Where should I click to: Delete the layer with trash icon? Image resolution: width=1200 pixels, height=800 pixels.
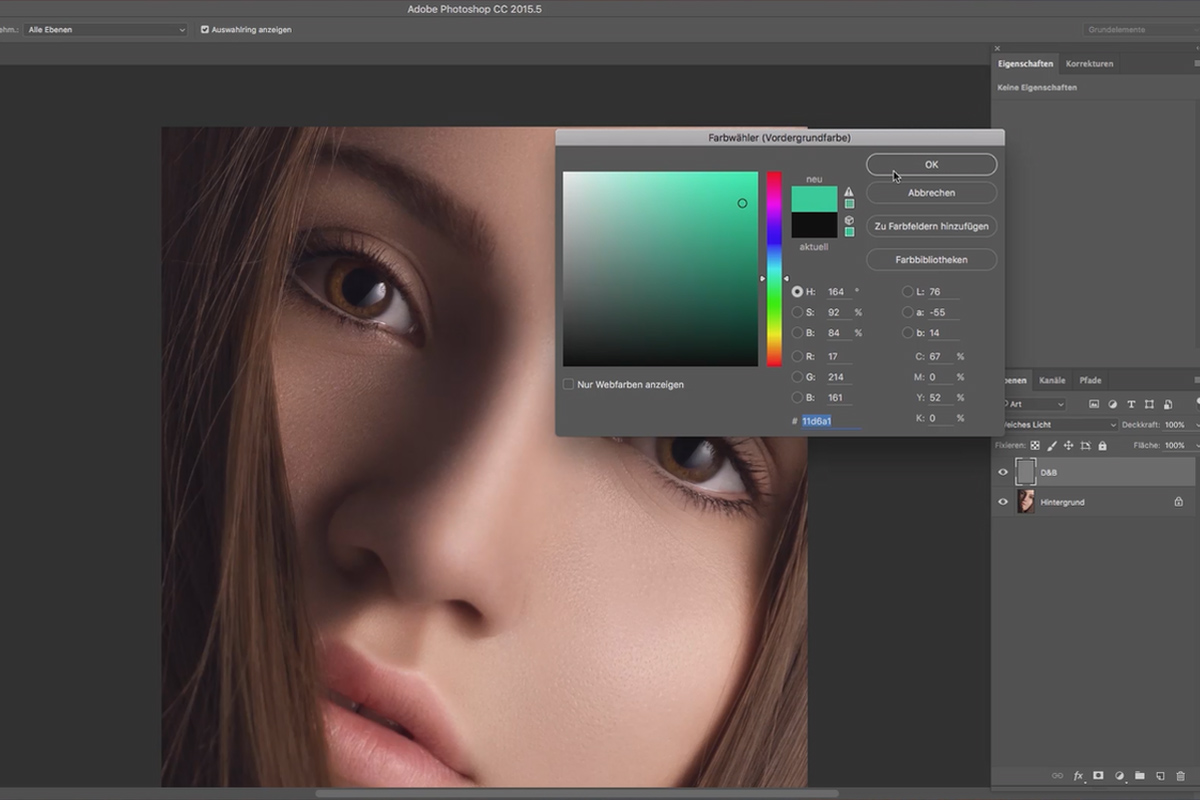[x=1180, y=776]
